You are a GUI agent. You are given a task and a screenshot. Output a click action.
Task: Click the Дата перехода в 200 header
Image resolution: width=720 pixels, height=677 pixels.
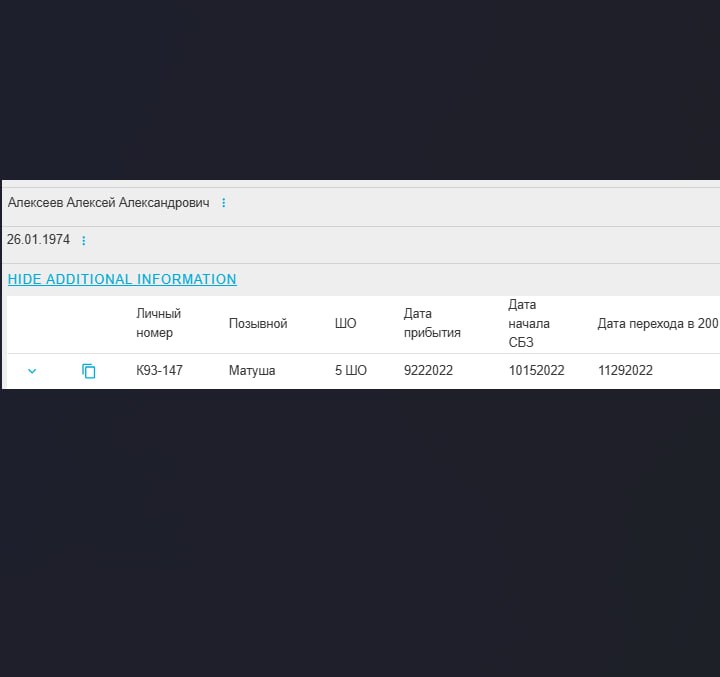657,324
